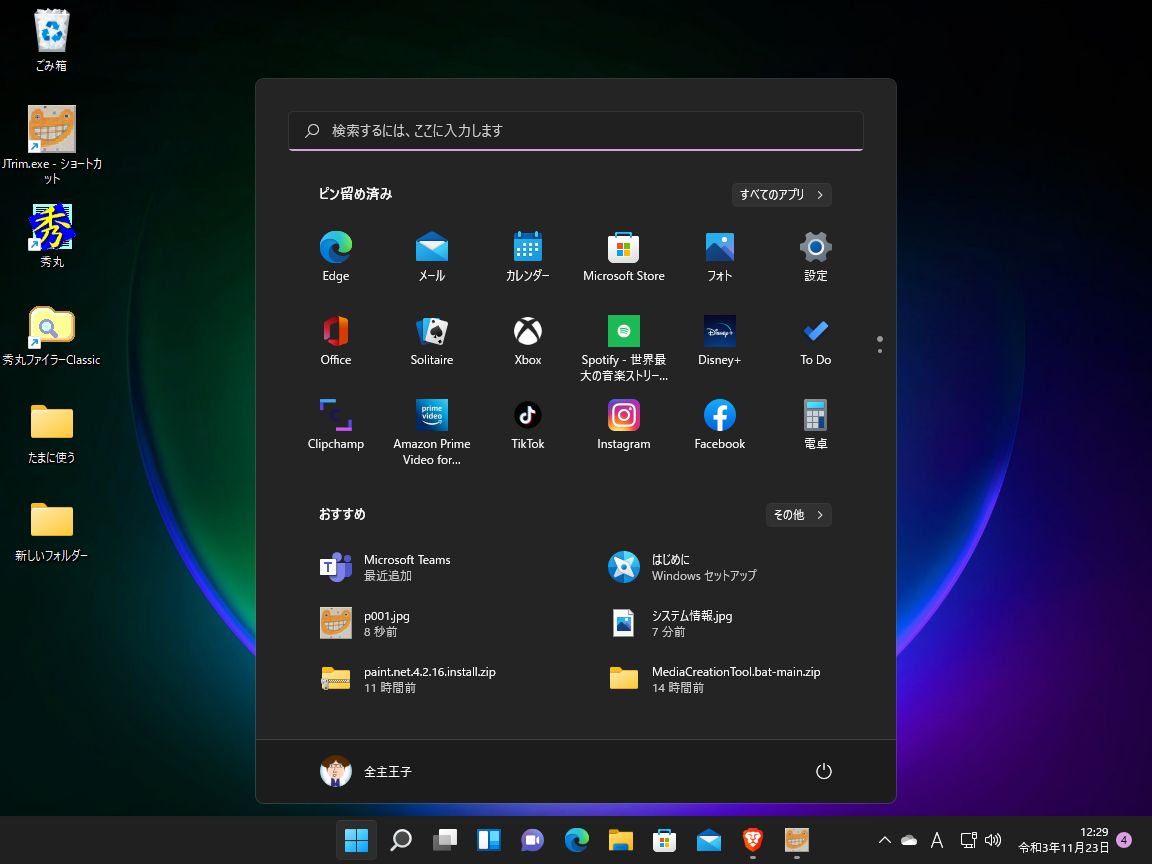Open File Explorer from the taskbar
The height and width of the screenshot is (864, 1152).
621,840
